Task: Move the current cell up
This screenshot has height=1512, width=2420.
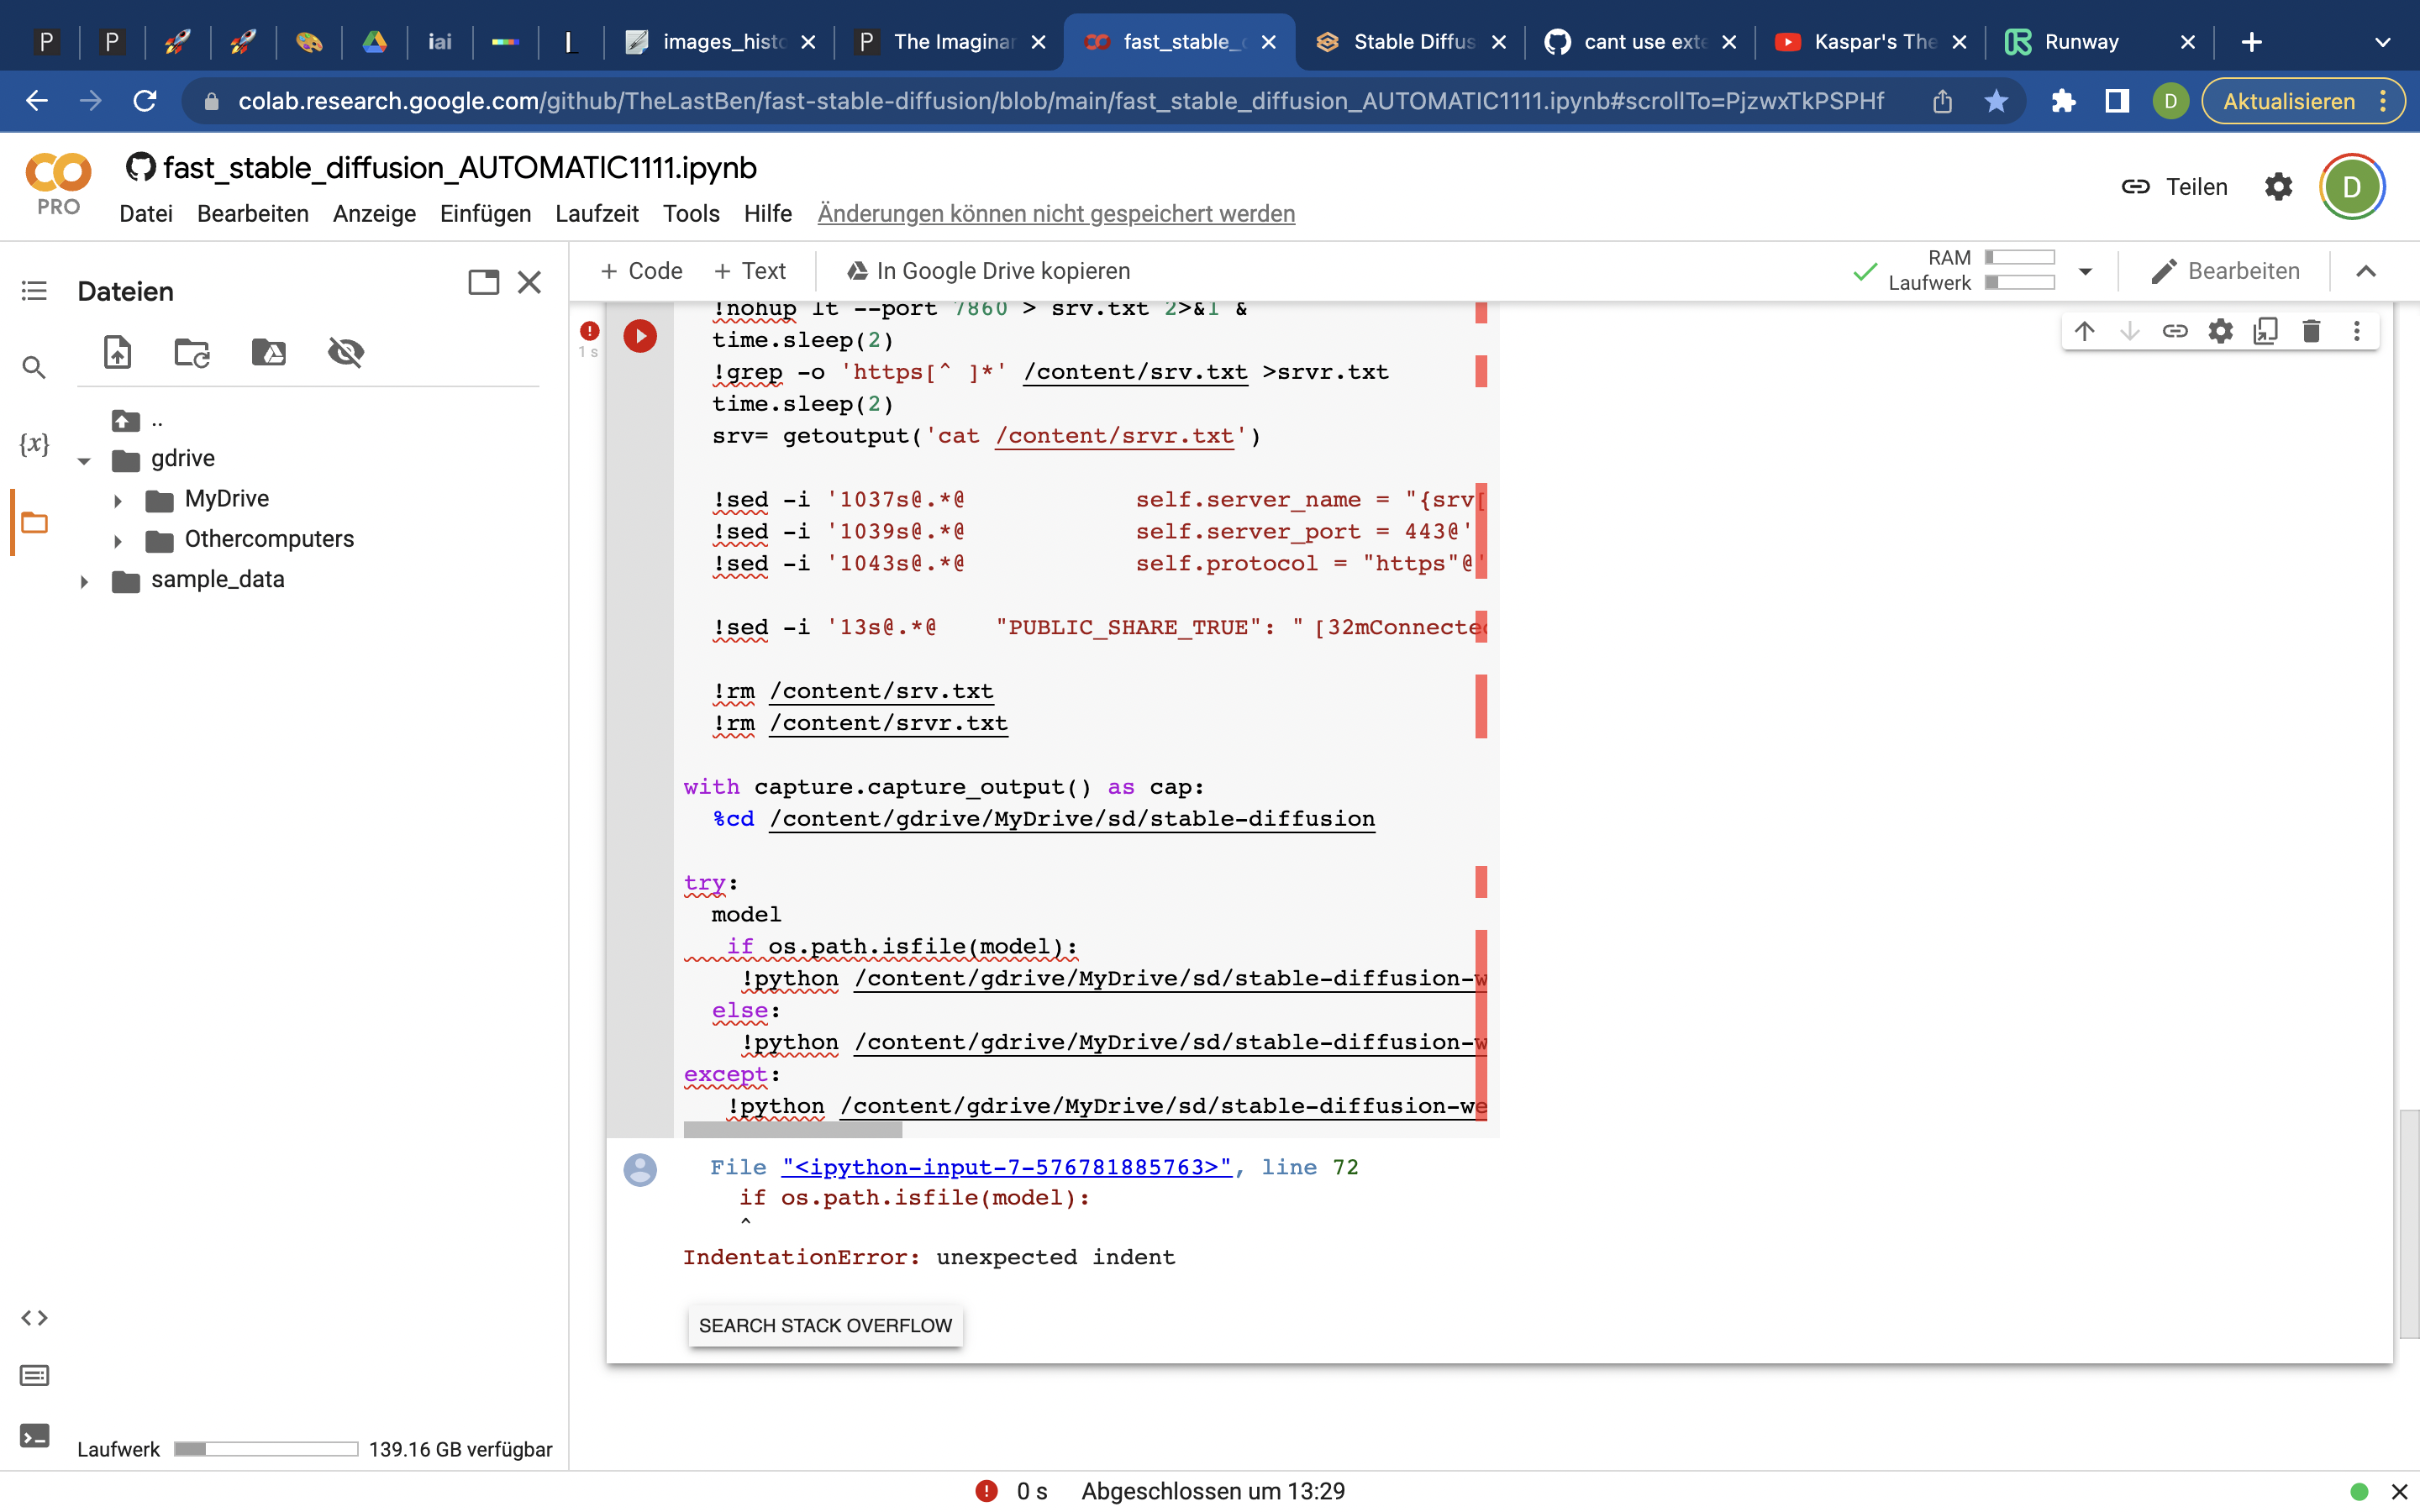Action: click(x=2085, y=330)
